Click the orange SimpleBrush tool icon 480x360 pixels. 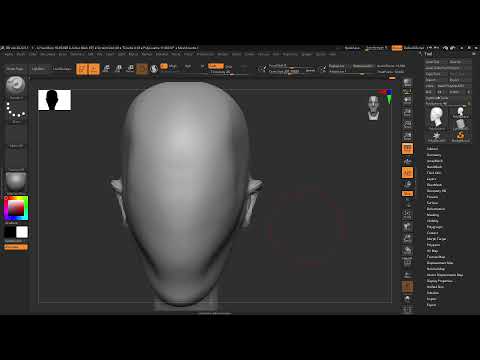tap(460, 136)
